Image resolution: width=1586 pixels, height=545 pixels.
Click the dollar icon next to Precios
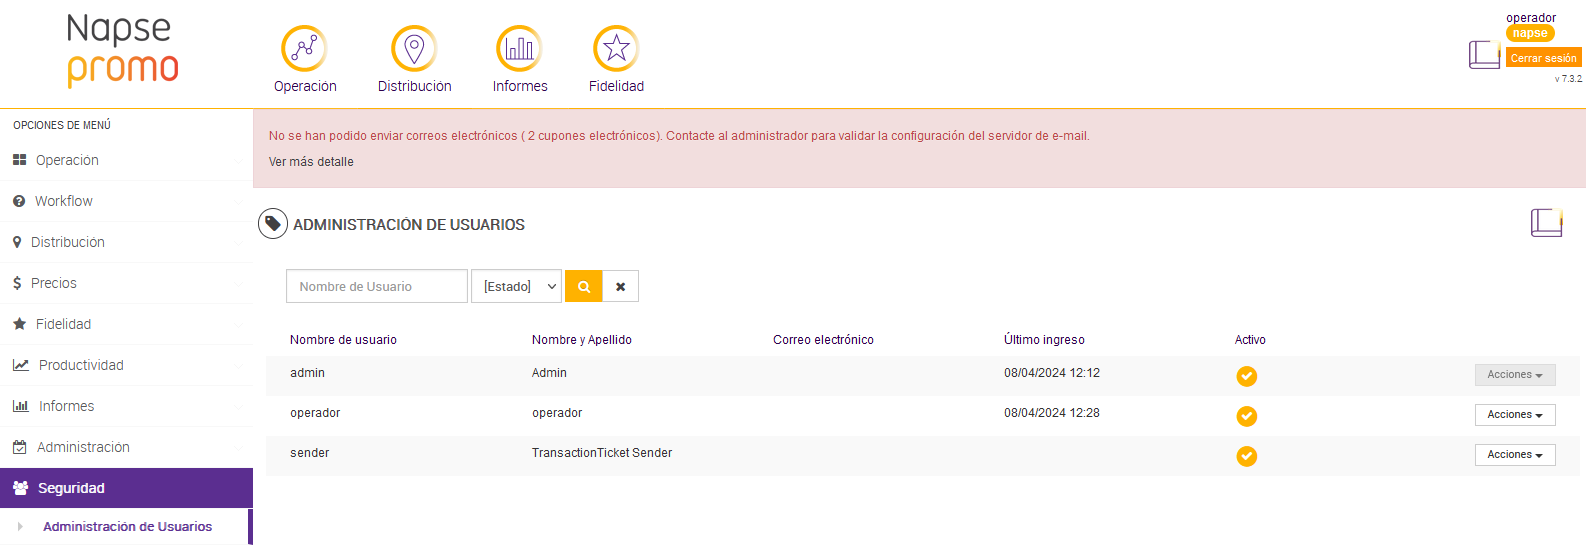[x=17, y=283]
